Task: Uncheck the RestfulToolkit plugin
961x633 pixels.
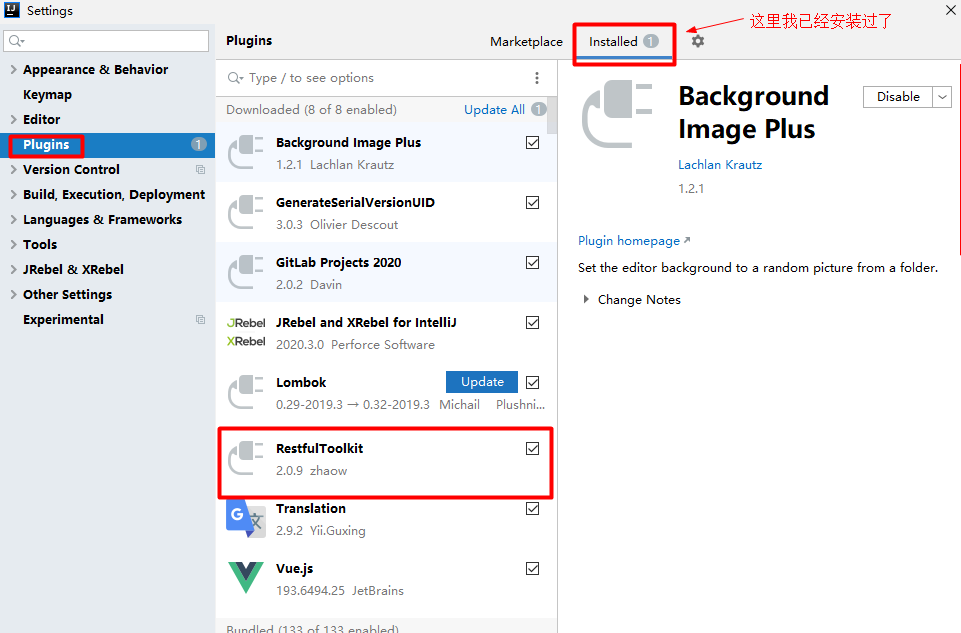Action: click(x=533, y=449)
